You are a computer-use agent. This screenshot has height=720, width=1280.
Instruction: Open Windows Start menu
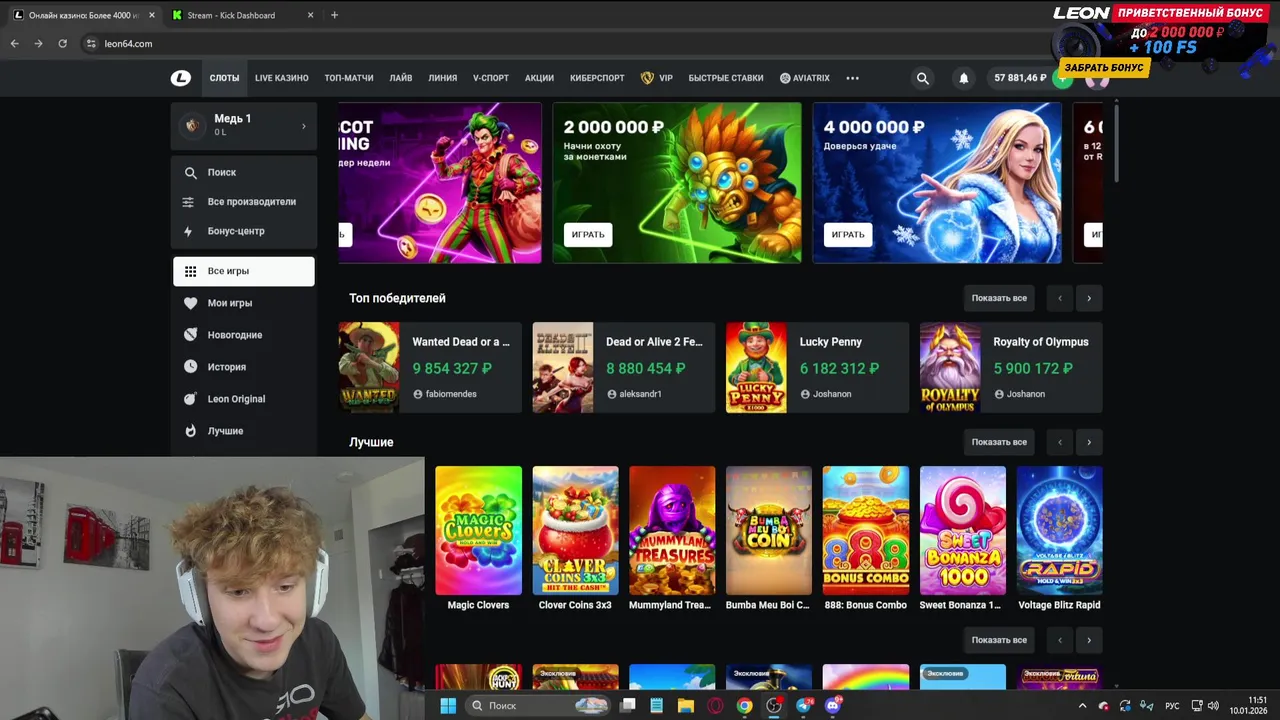pos(448,706)
